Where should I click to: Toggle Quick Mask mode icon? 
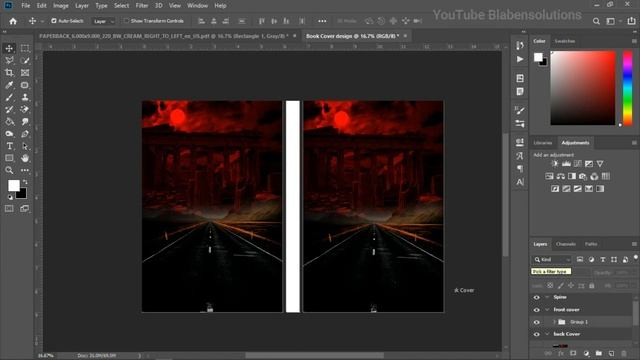pyautogui.click(x=9, y=209)
